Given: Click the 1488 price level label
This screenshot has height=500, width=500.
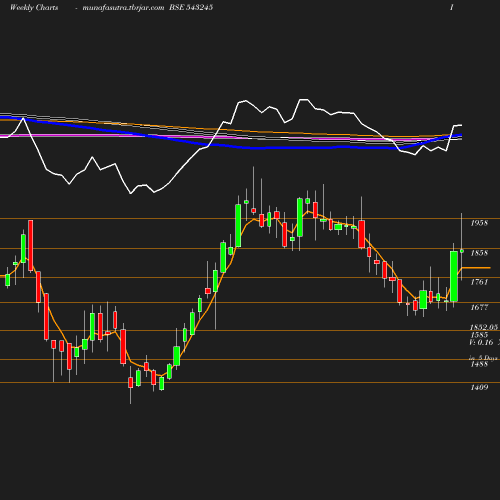Looking at the screenshot, I should click(x=479, y=364).
